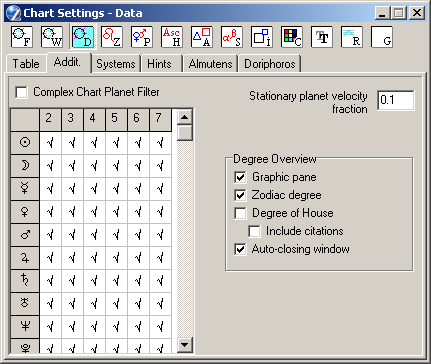This screenshot has width=431, height=364.
Task: Open the Almutens tab
Action: [210, 64]
